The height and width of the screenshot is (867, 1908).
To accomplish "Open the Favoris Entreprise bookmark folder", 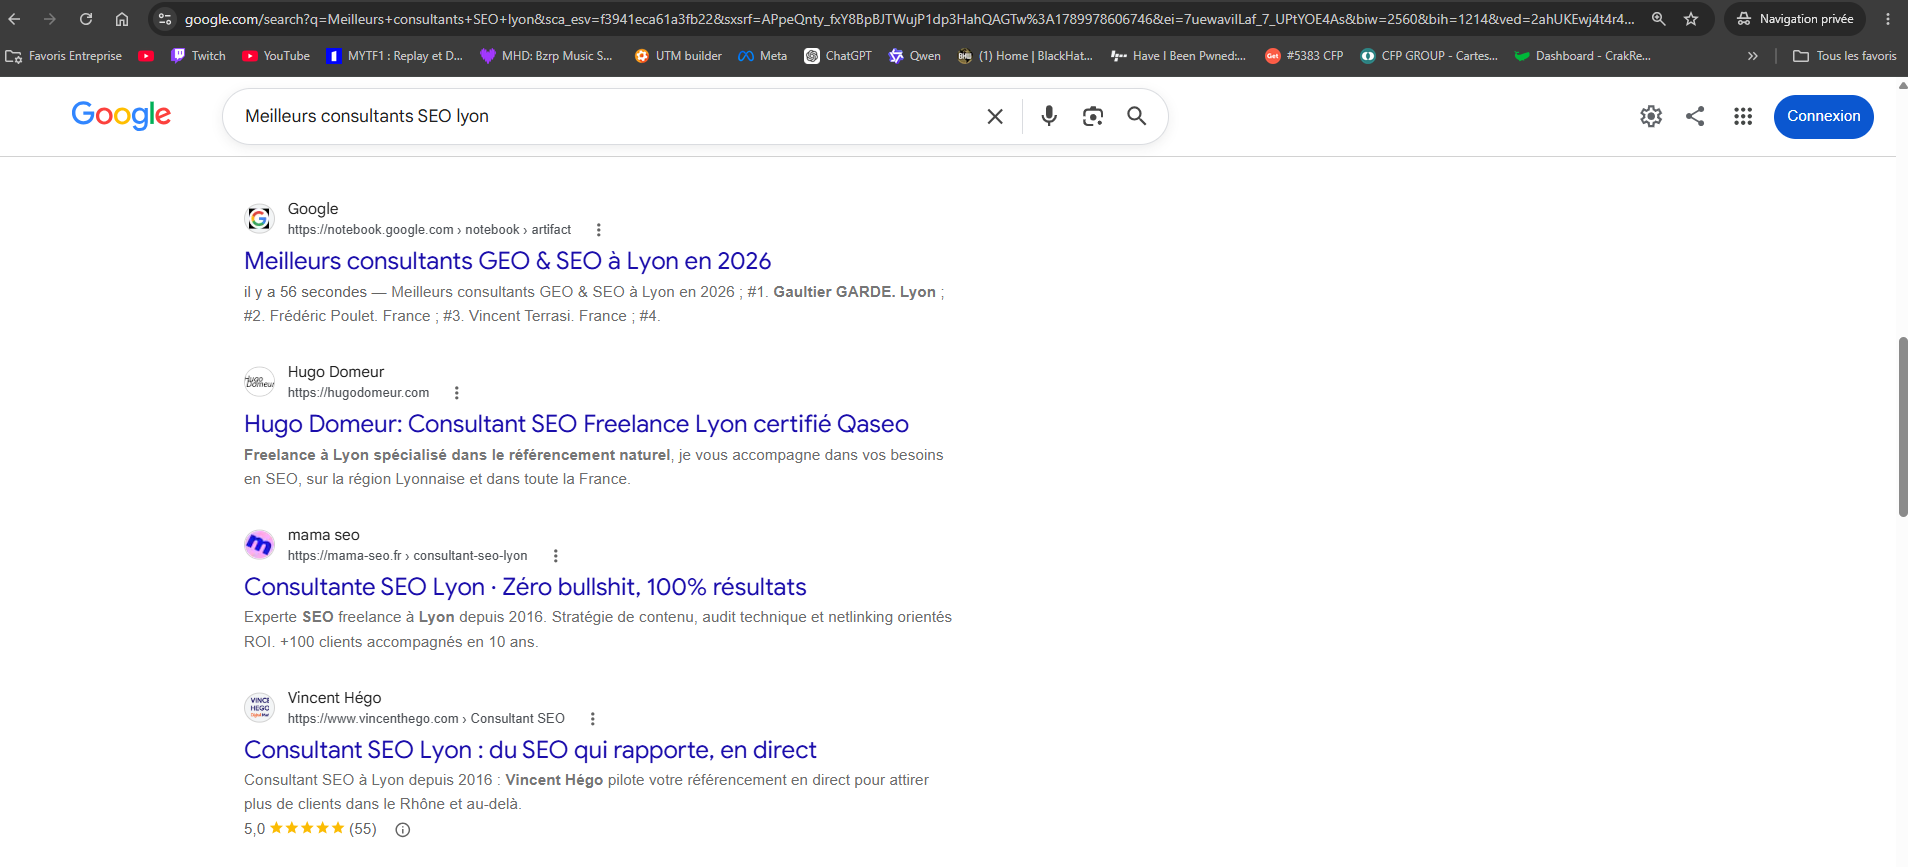I will tap(64, 56).
